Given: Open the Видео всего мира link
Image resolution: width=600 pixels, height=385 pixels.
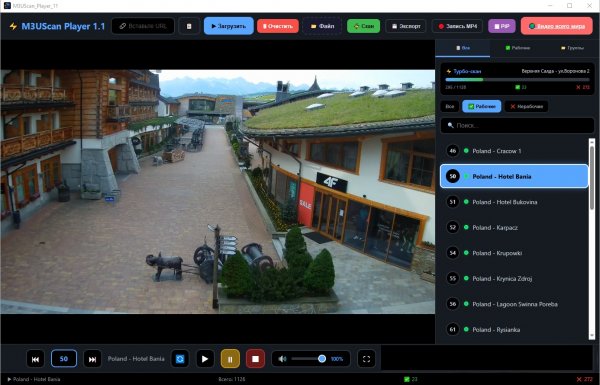Looking at the screenshot, I should (x=557, y=26).
